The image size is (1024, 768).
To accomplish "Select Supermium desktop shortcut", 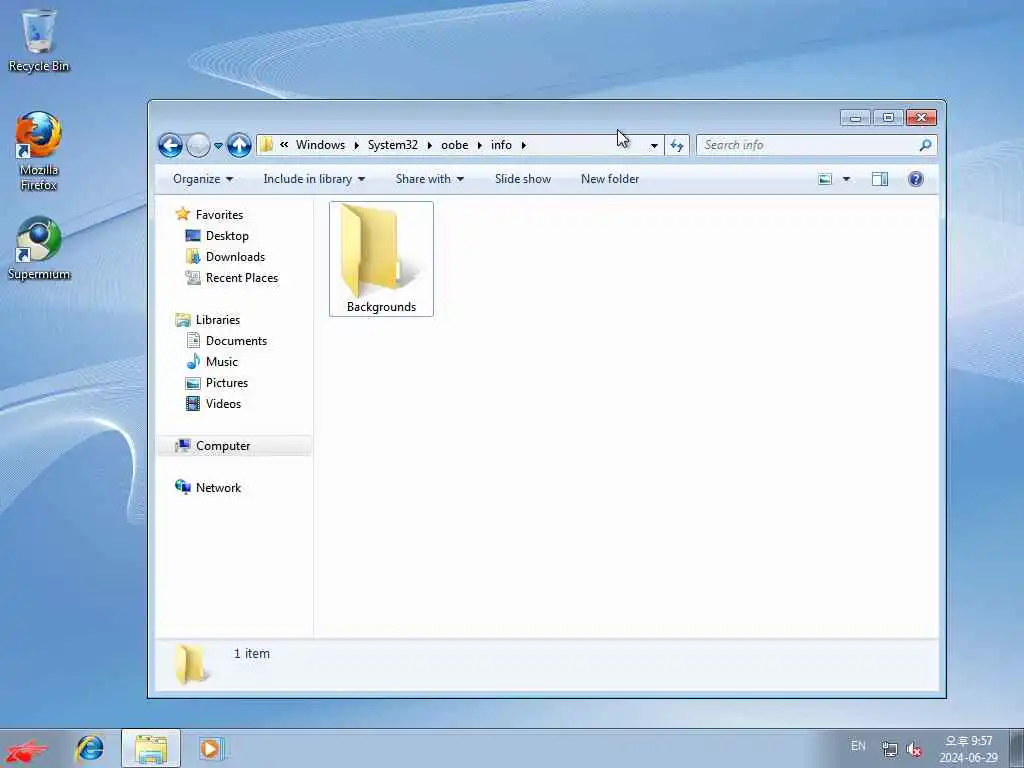I will tap(39, 249).
